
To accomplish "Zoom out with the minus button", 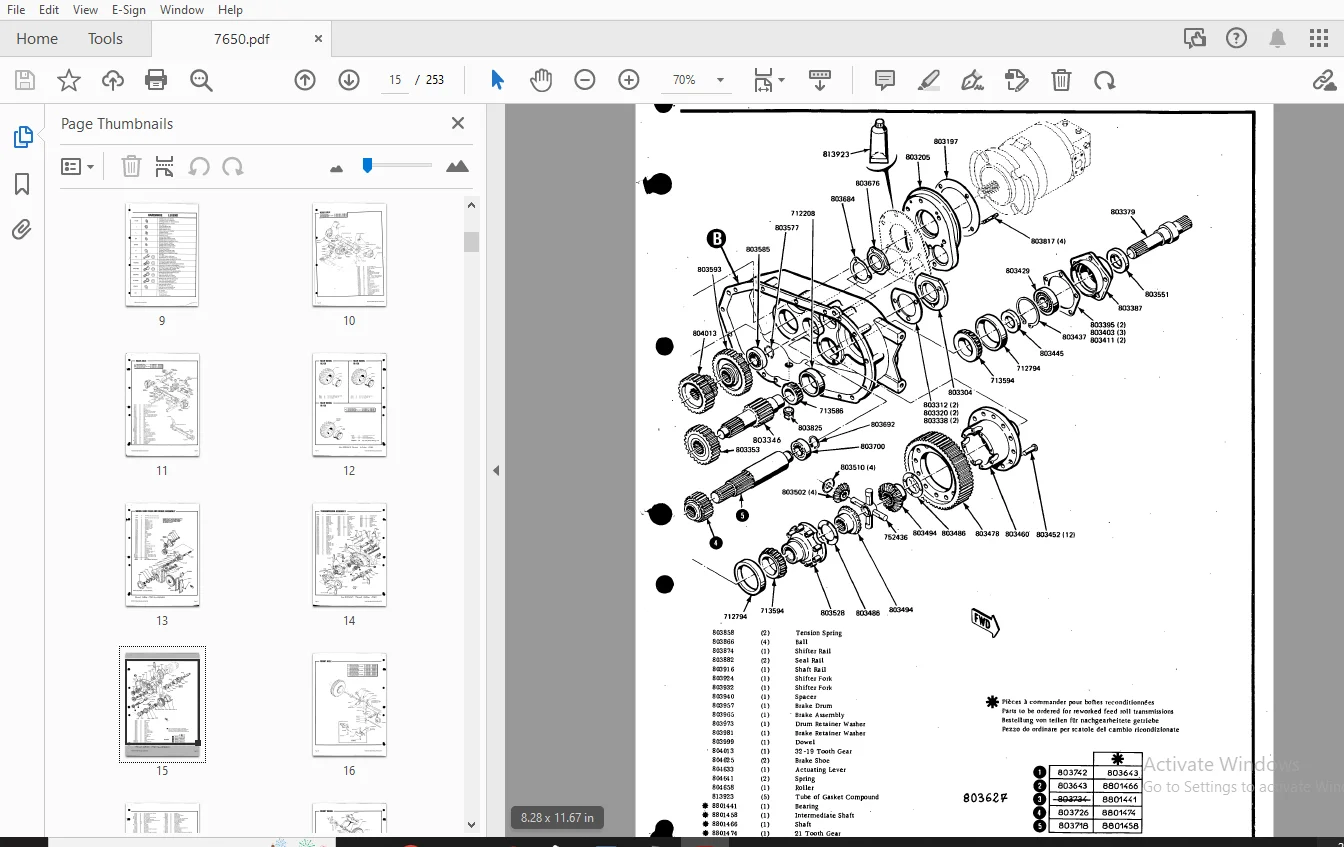I will click(585, 80).
